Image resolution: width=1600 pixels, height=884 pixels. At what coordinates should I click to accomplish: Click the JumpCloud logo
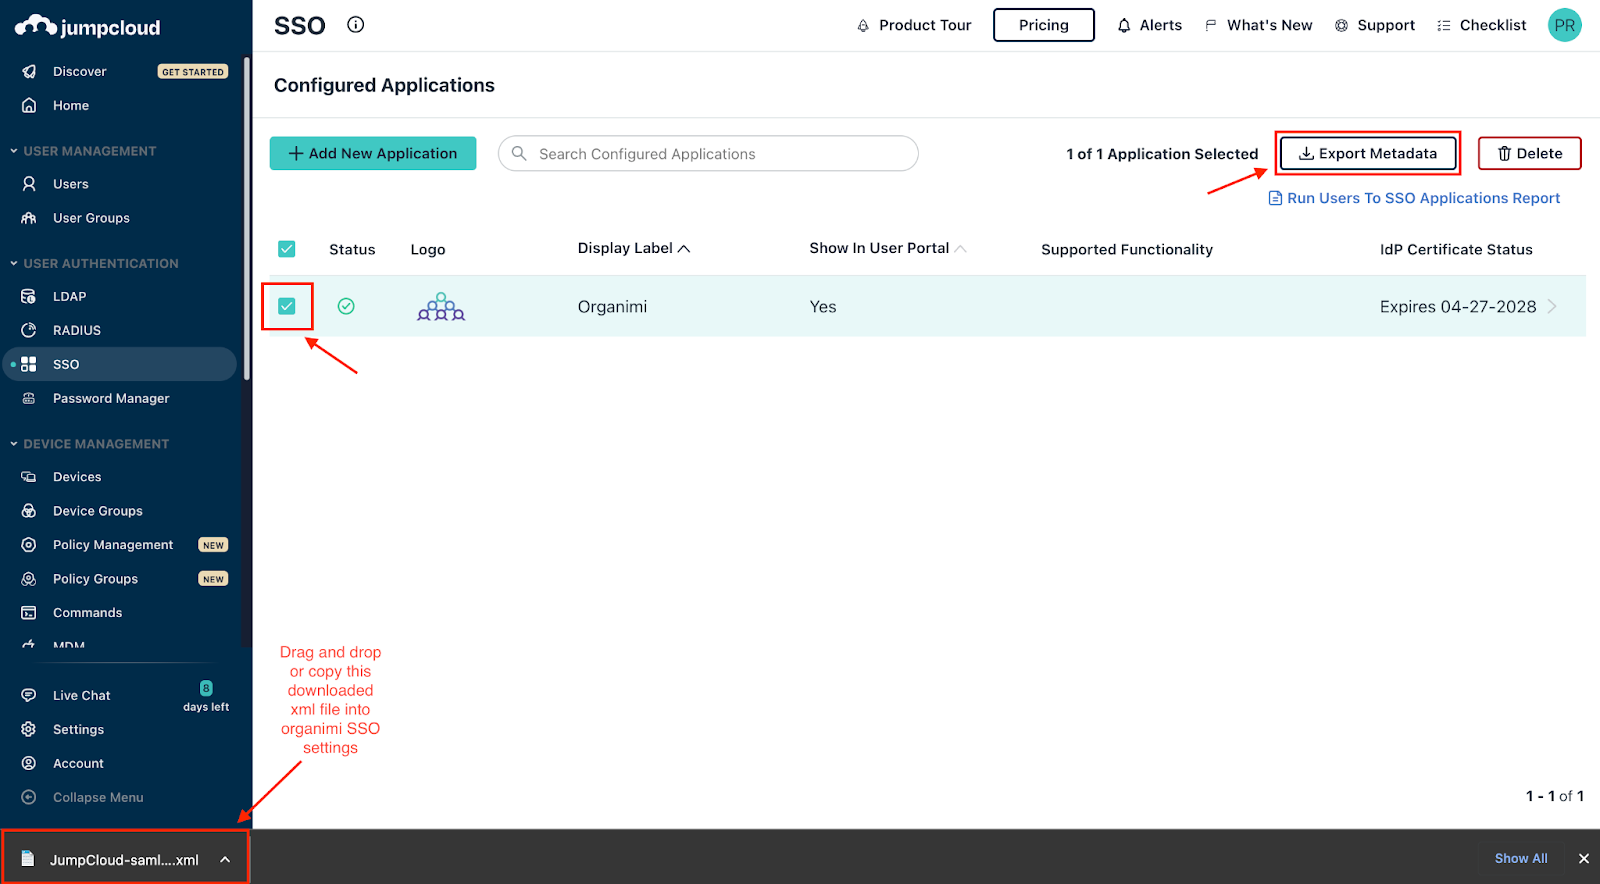coord(88,27)
